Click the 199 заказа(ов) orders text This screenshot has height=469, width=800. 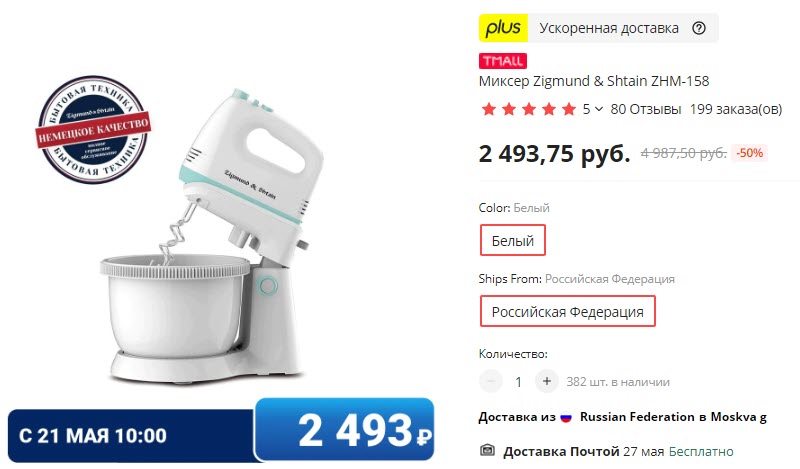pos(736,109)
